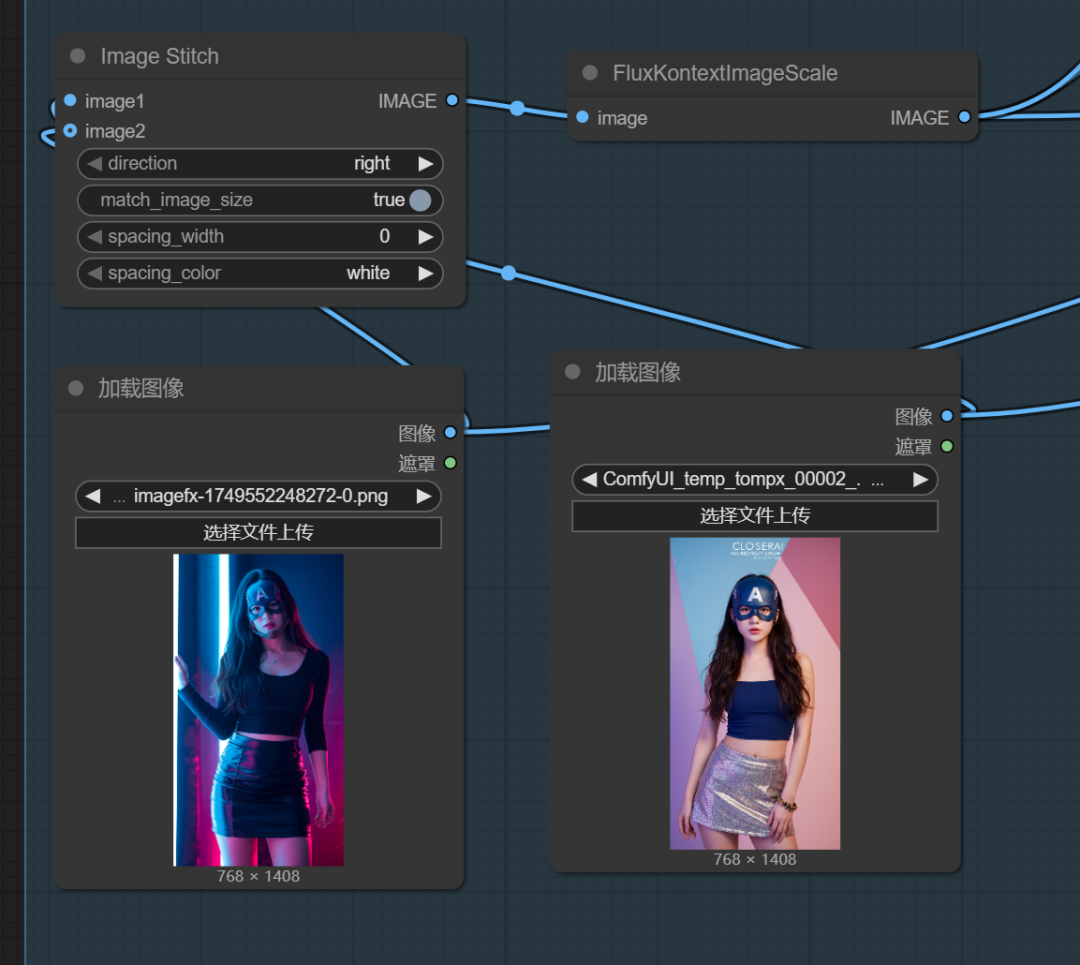The height and width of the screenshot is (965, 1080).
Task: Click the spacing_width value field showing 0
Action: click(260, 236)
